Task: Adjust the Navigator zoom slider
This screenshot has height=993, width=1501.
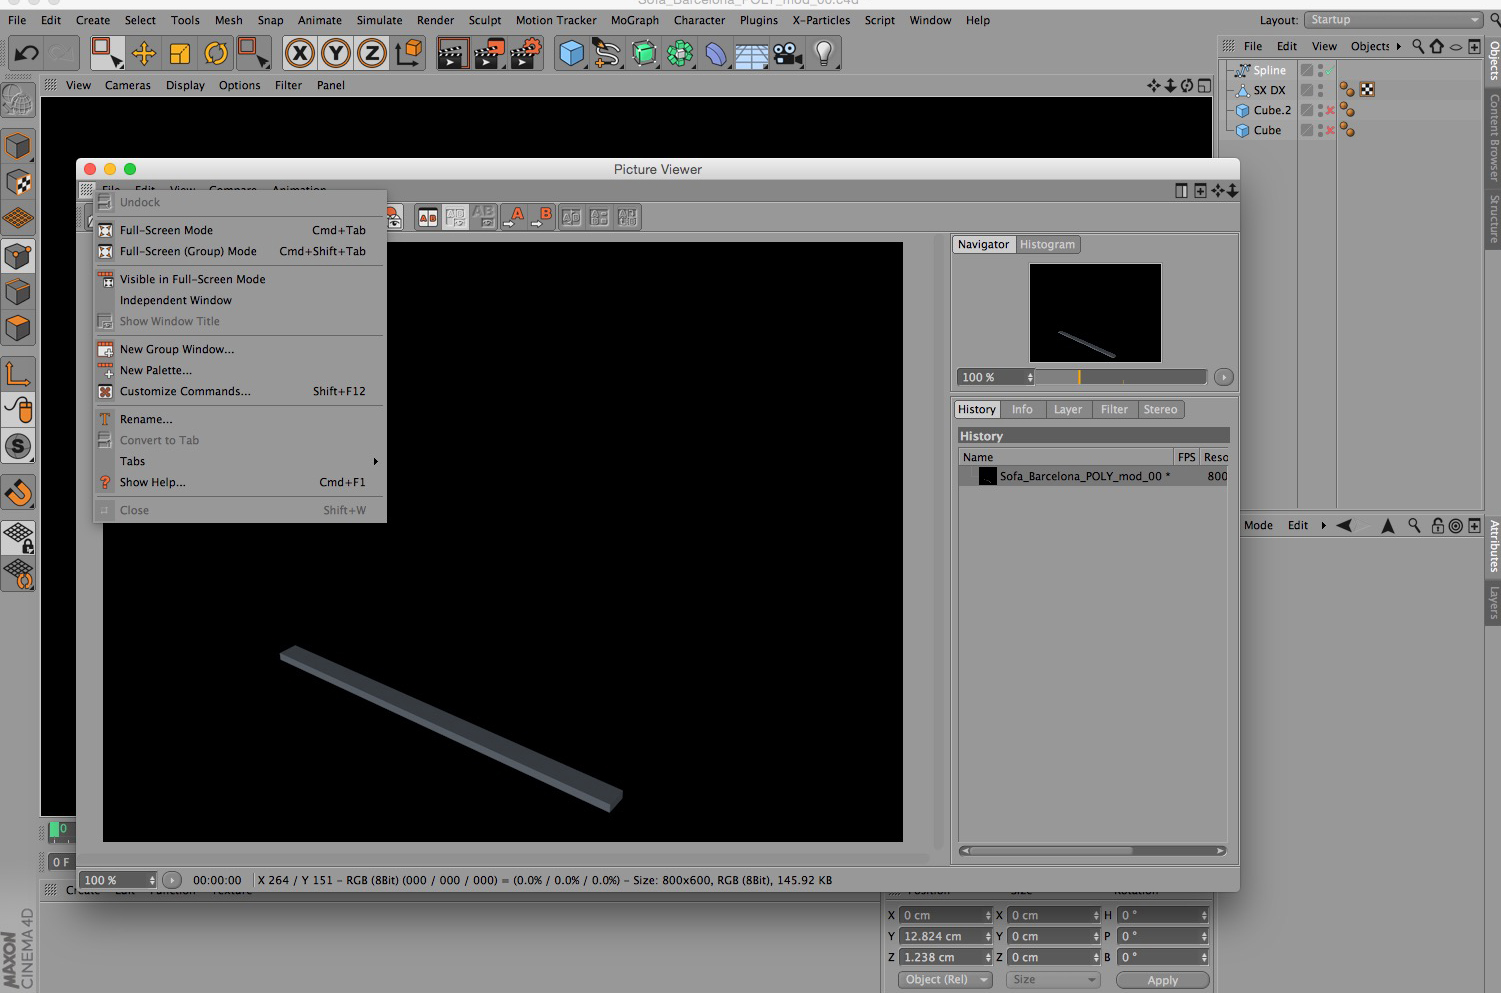Action: 1121,377
